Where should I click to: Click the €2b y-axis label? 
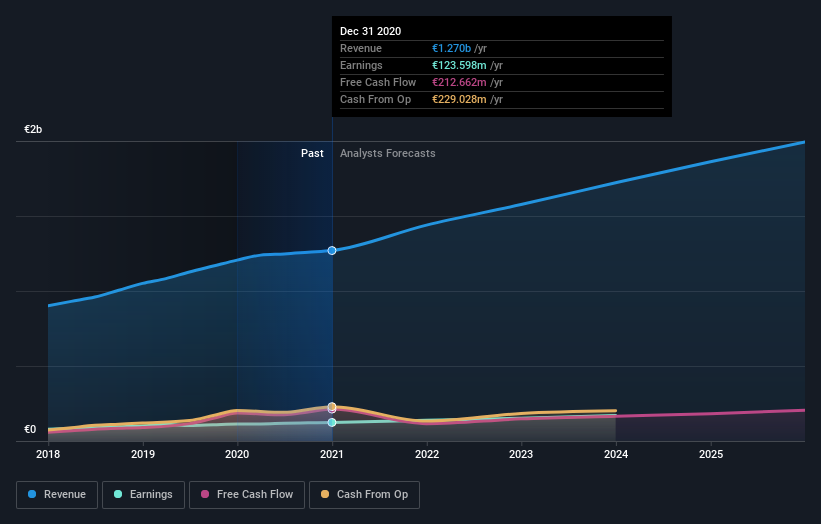pyautogui.click(x=33, y=129)
